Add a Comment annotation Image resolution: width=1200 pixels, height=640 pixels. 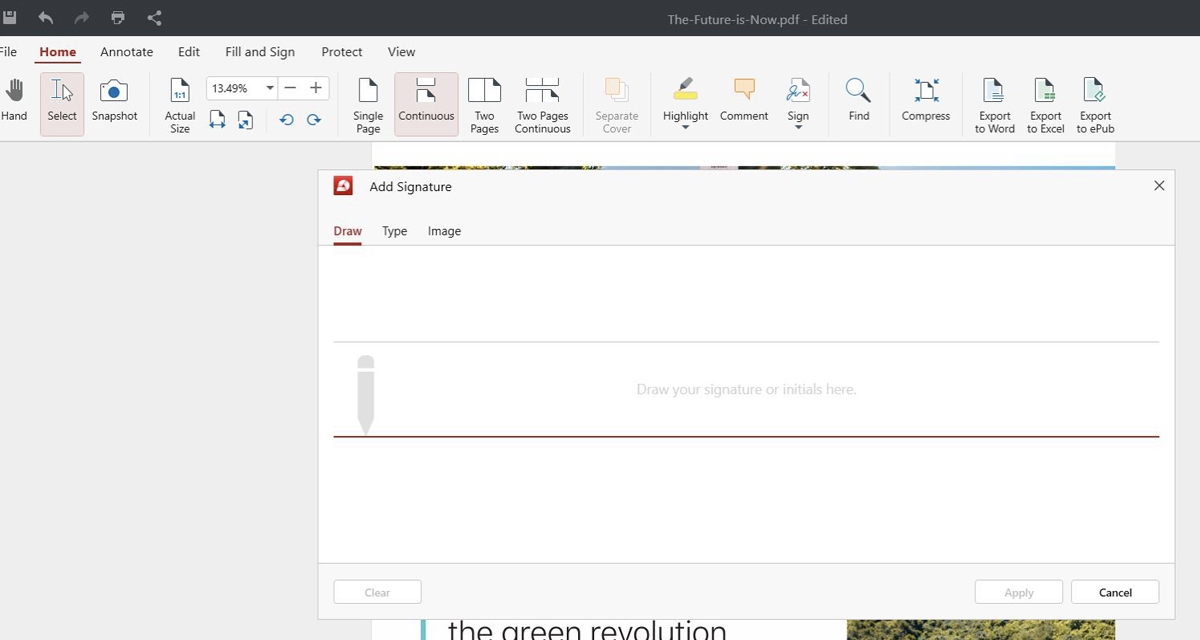pos(743,100)
